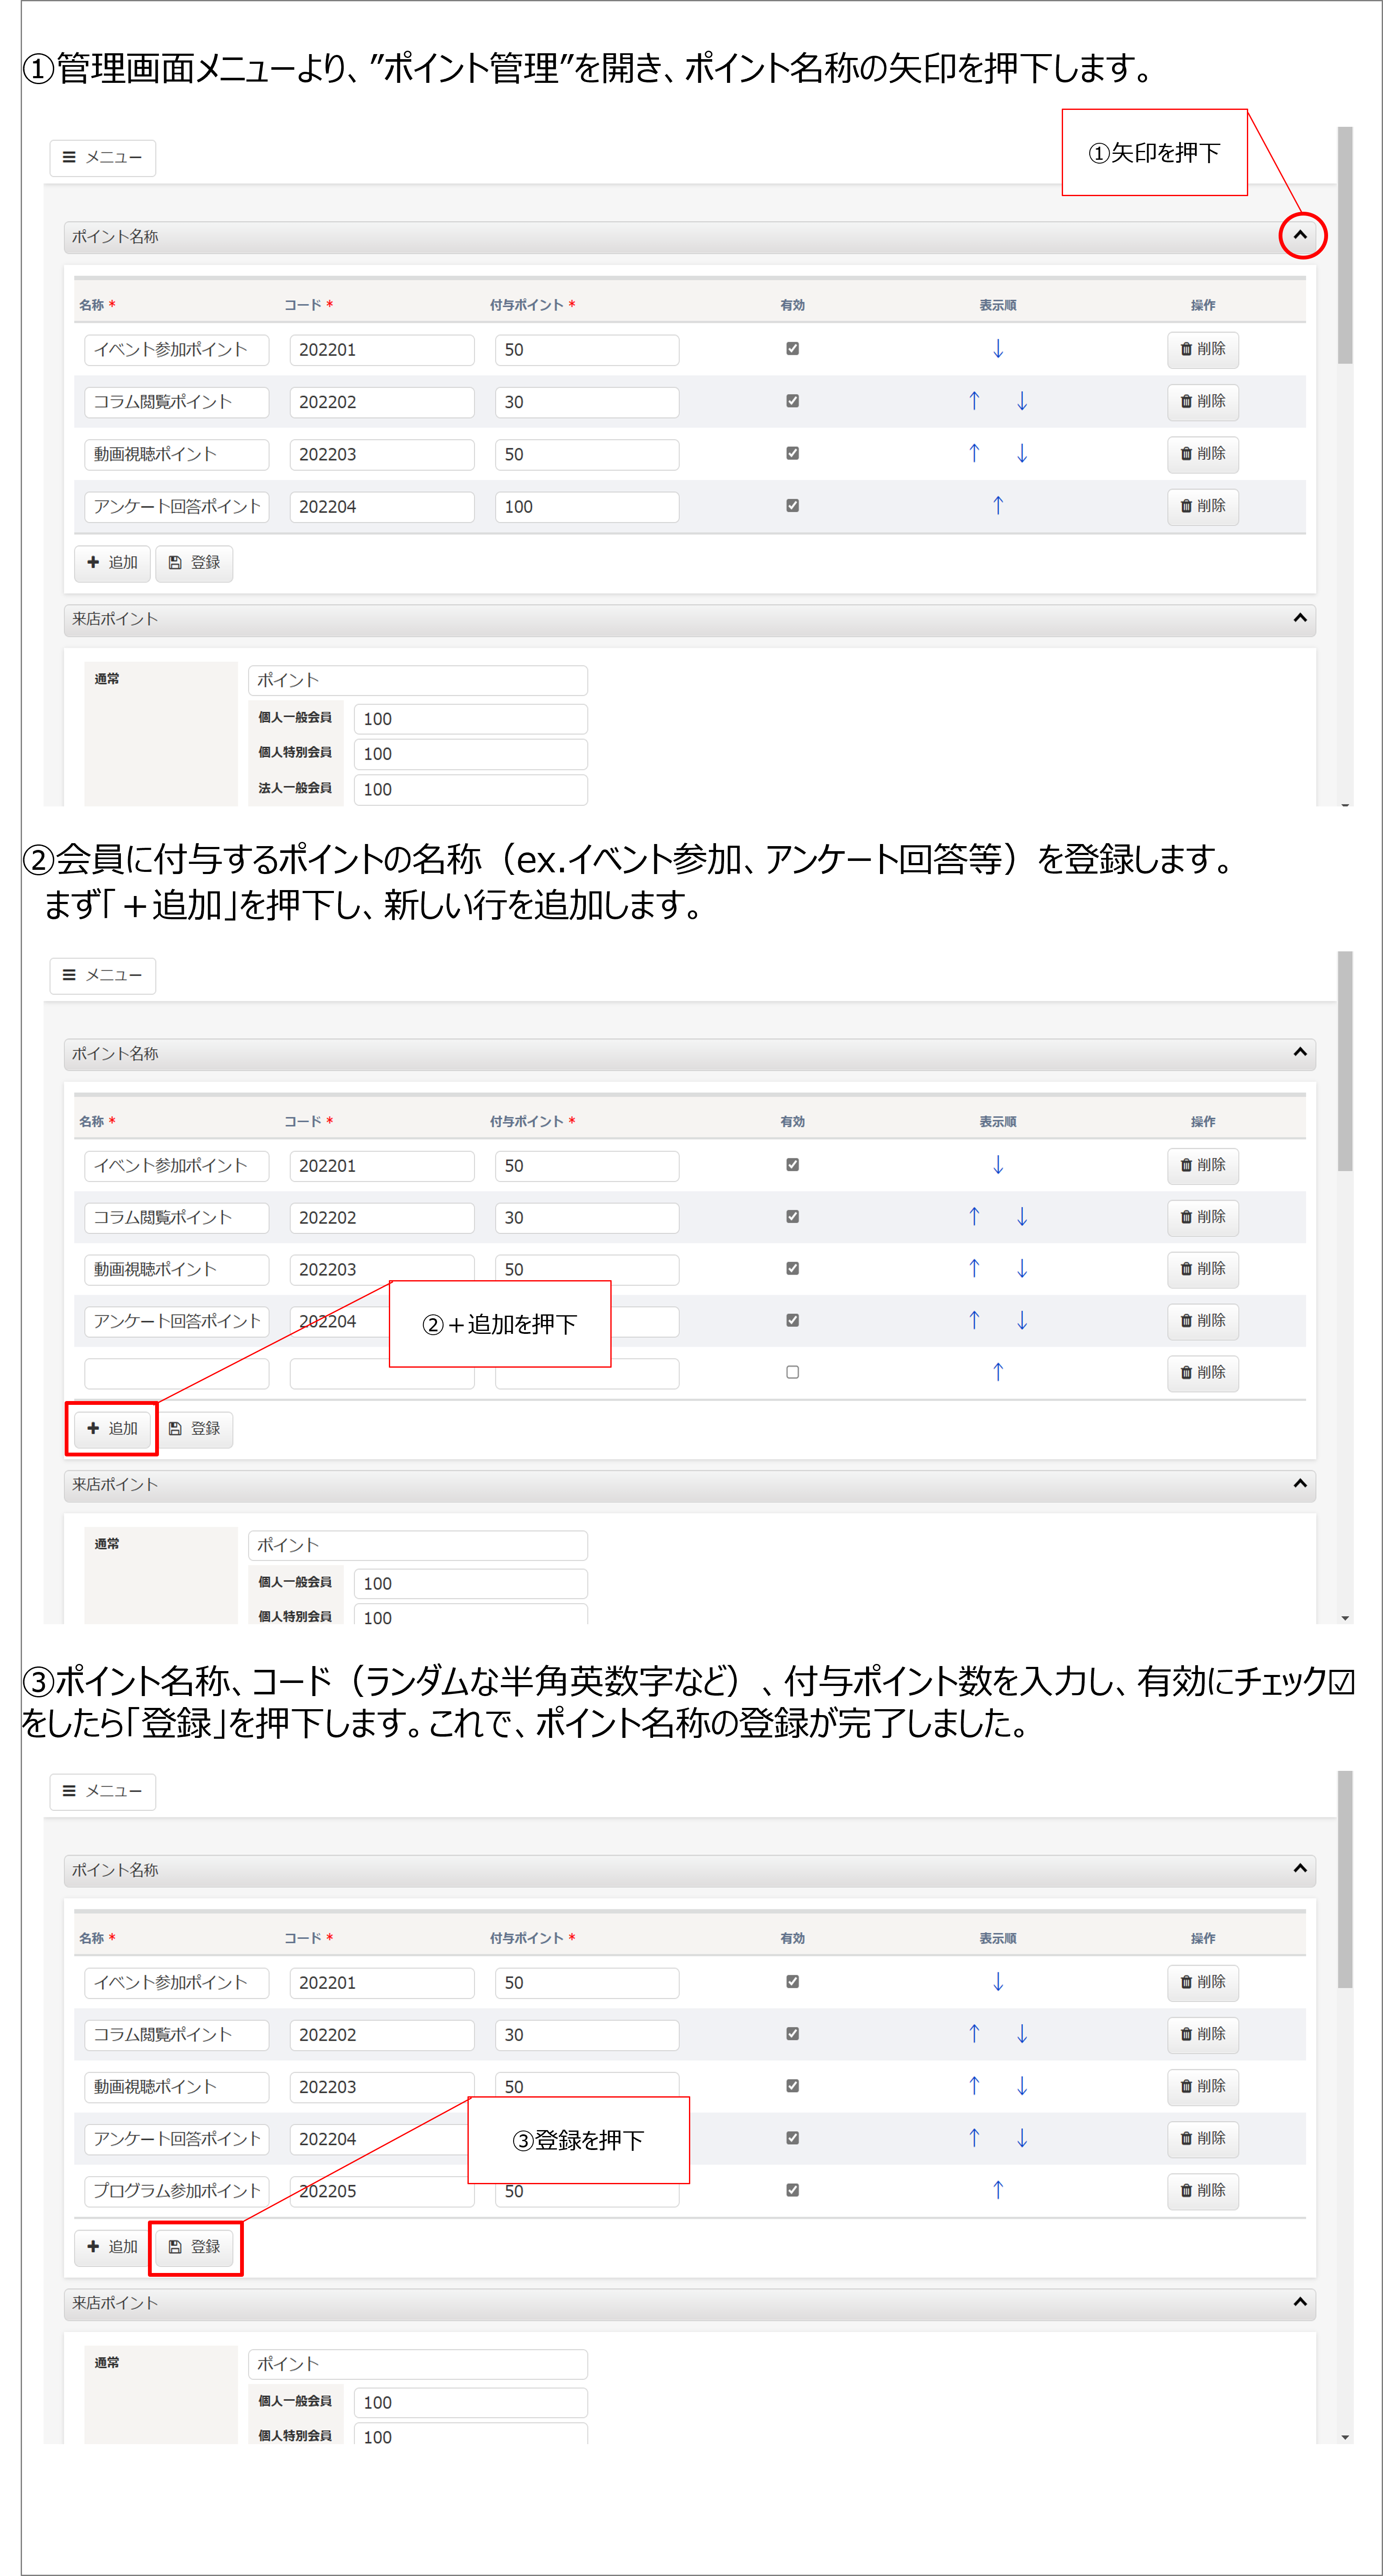
Task: In step ③ screenshot, move アンケート回答ポイント row up
Action: tap(974, 2138)
